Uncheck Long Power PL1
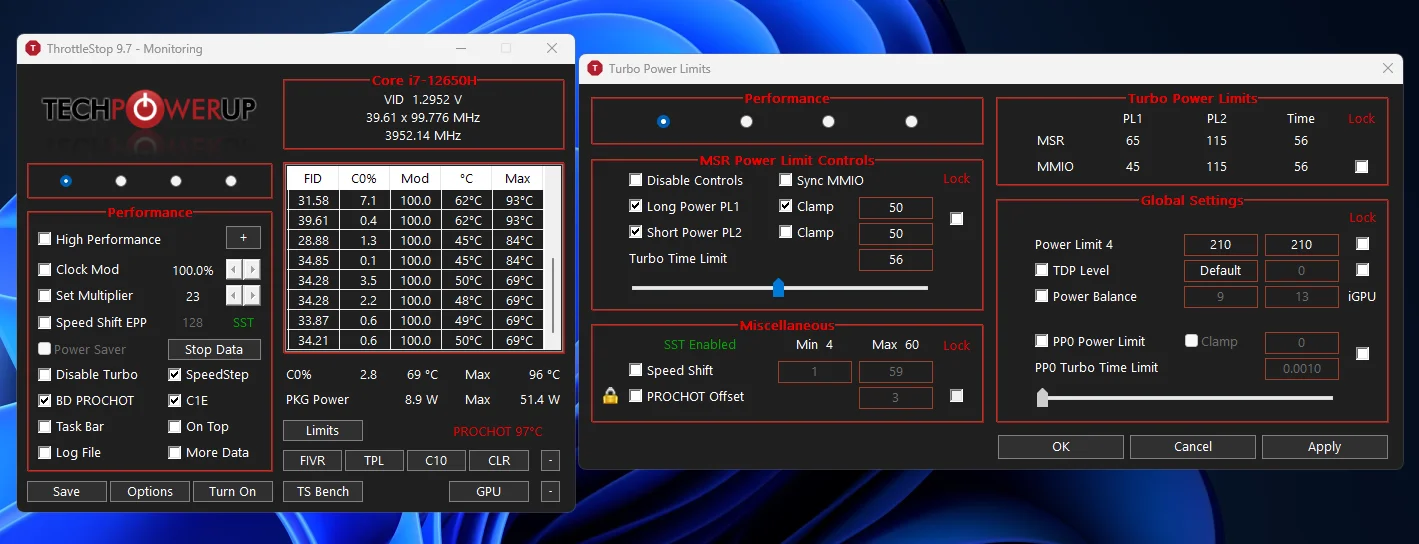Screen dimensions: 1419x544 click(x=636, y=206)
